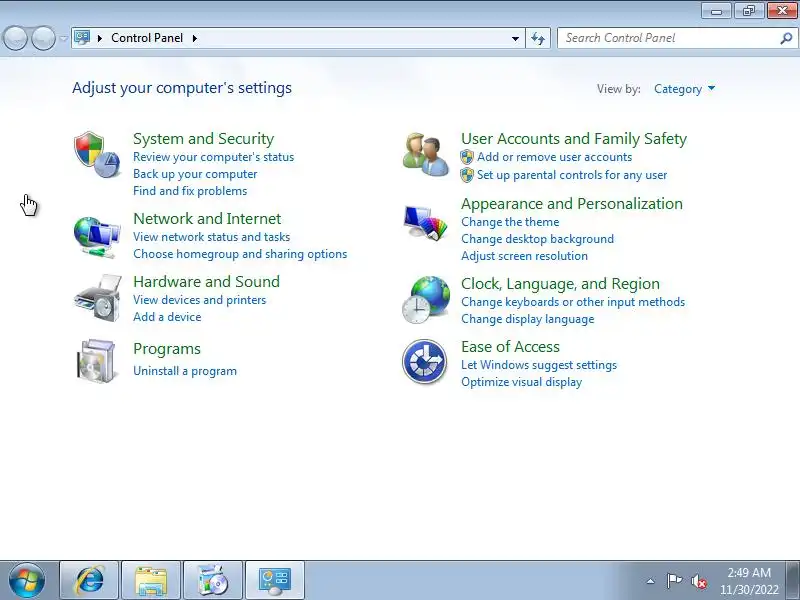Click Set up parental controls for any user
The image size is (800, 600).
pyautogui.click(x=572, y=175)
